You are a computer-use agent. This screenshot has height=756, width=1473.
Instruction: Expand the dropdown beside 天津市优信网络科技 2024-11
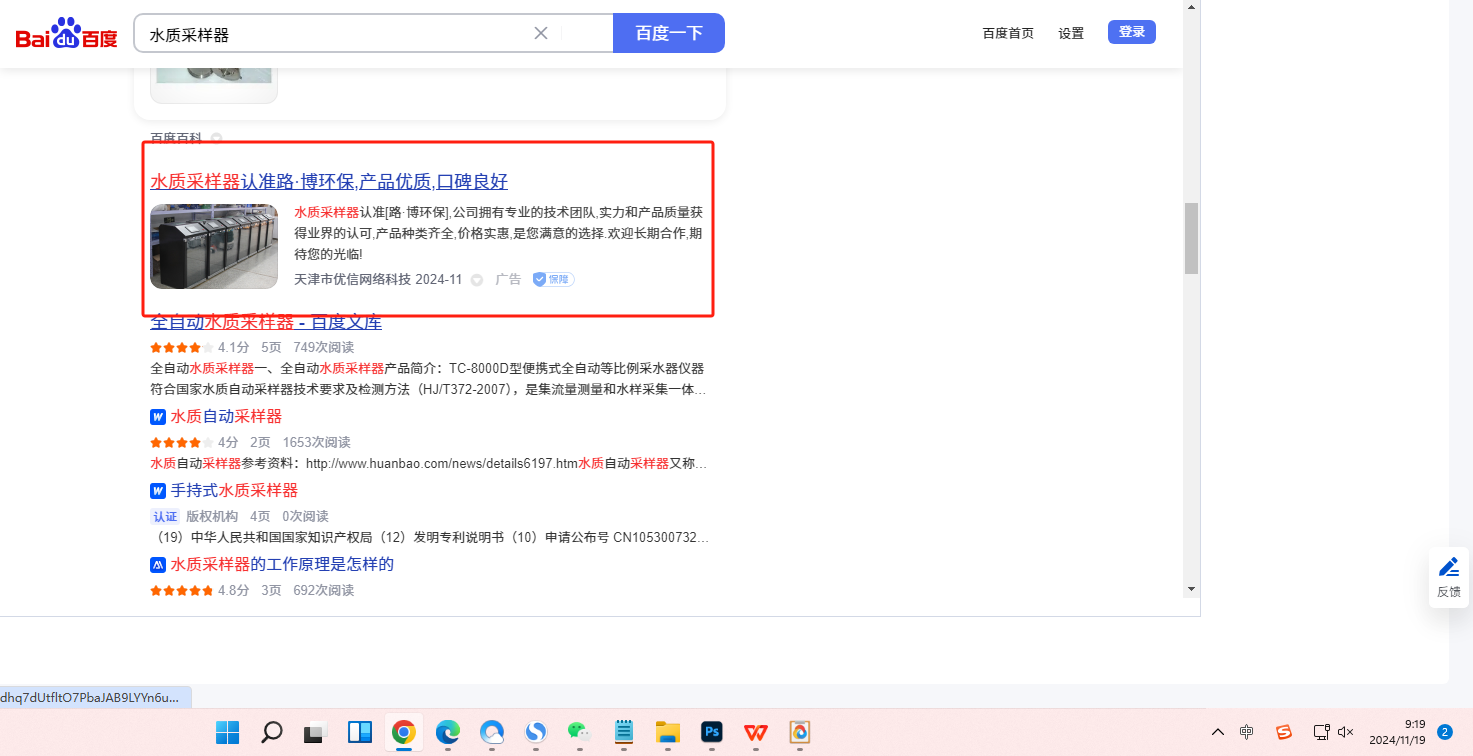477,280
